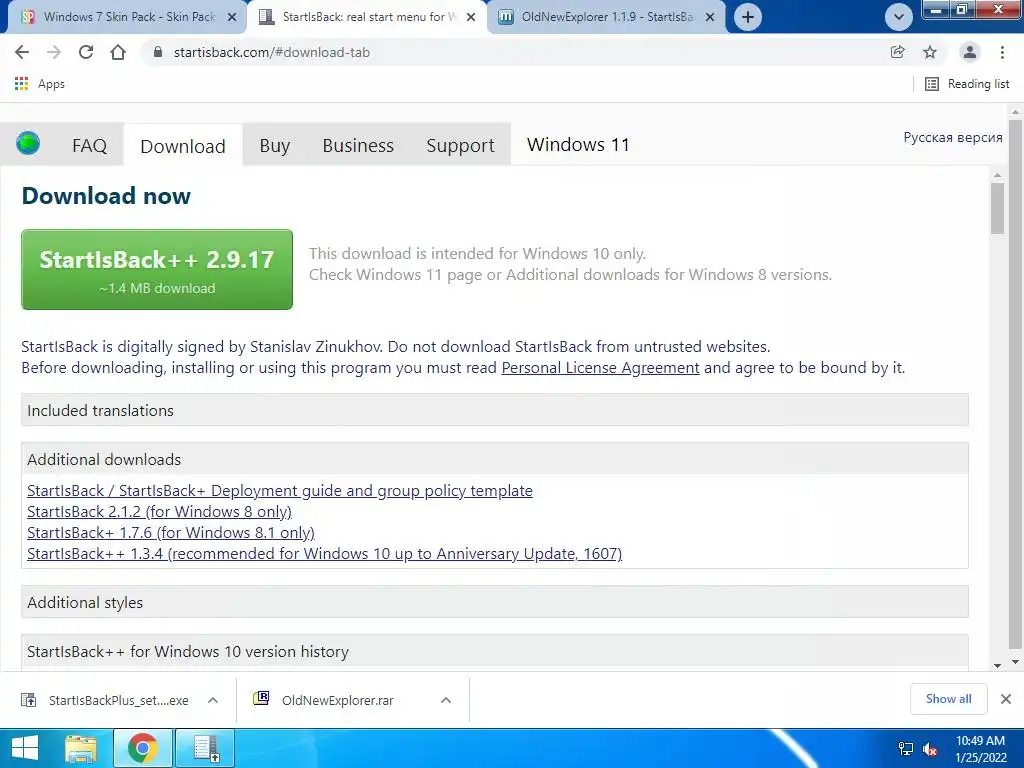Go back with the browser back arrow
The image size is (1024, 768).
[22, 52]
